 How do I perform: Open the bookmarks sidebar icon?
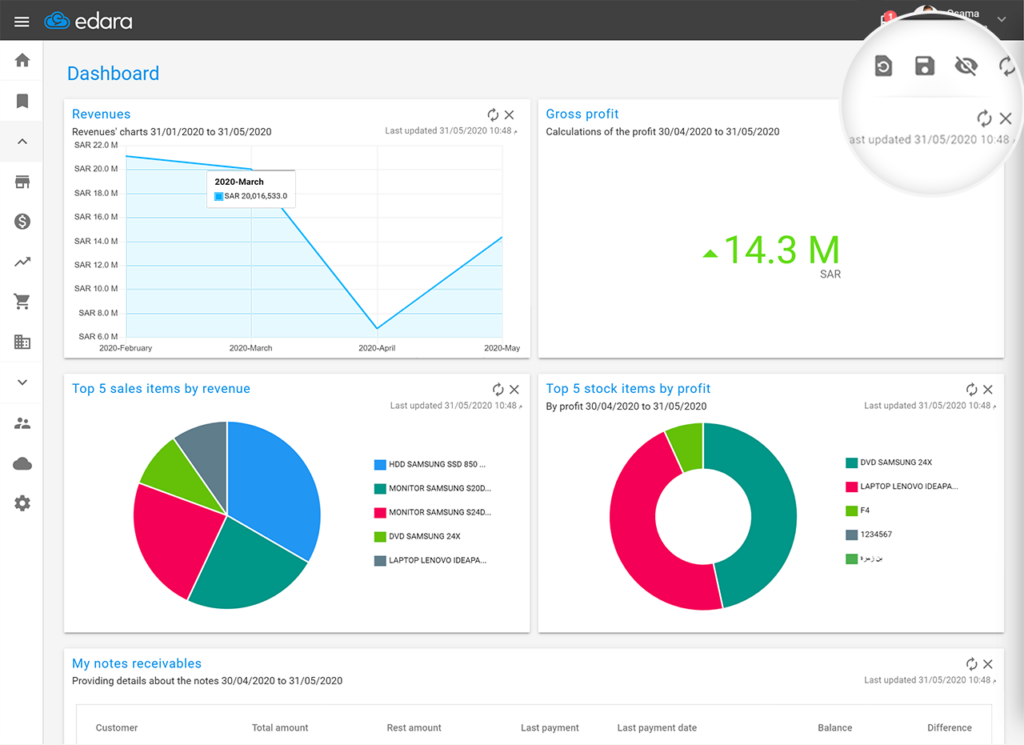pyautogui.click(x=22, y=101)
